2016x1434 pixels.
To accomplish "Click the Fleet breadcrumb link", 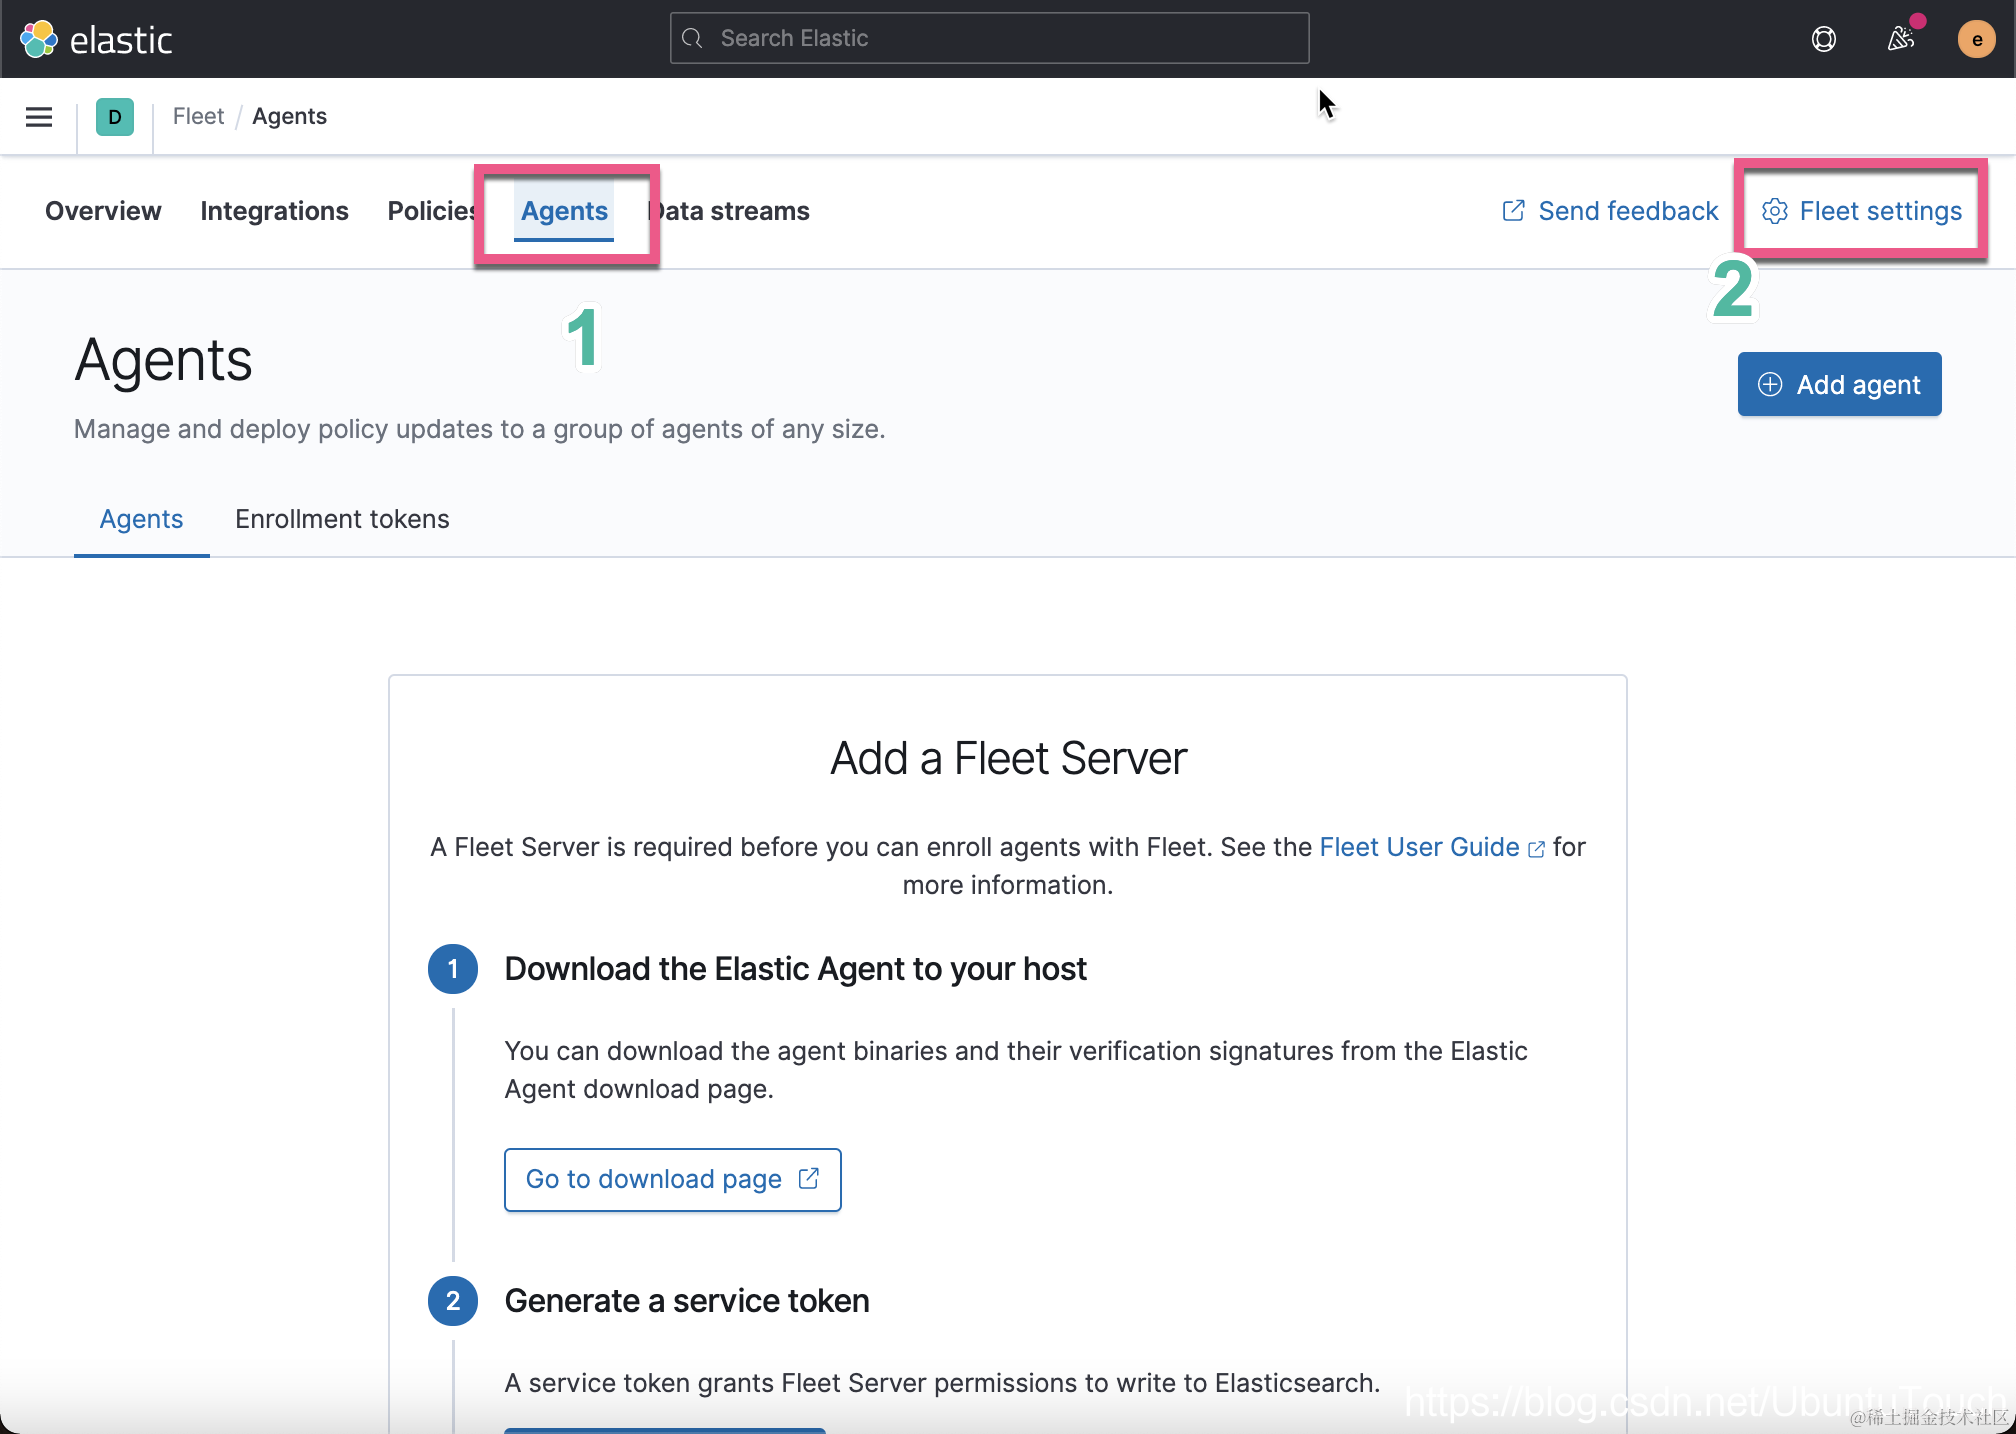I will click(x=198, y=116).
